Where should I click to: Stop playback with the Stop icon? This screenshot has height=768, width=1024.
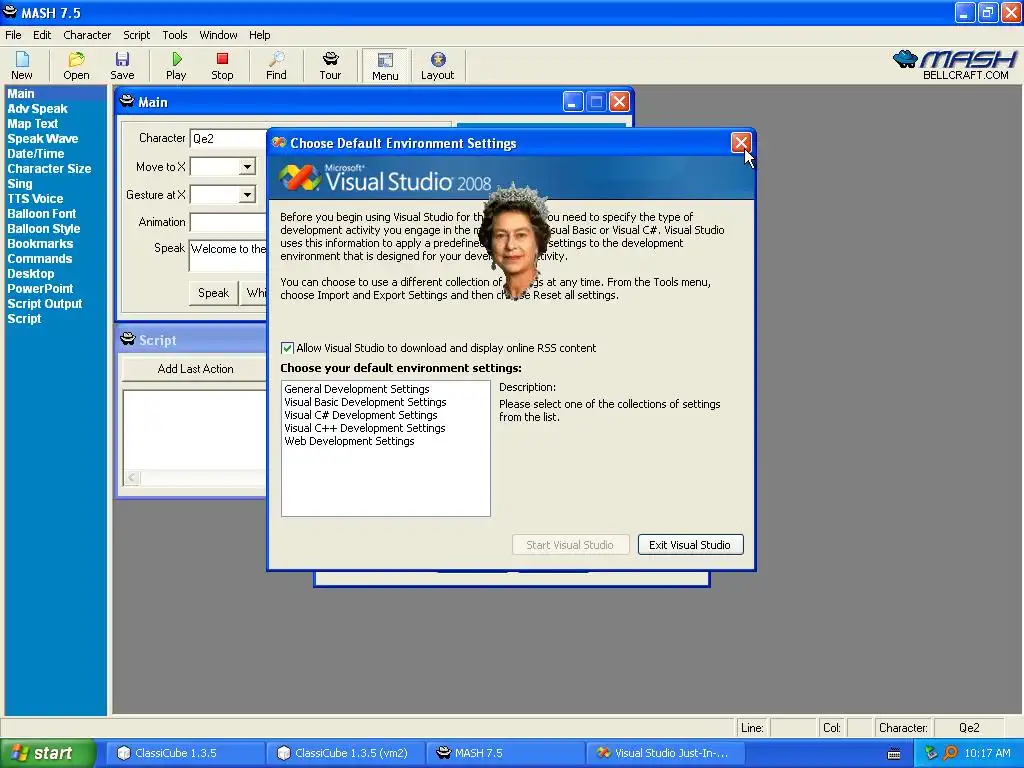[222, 65]
